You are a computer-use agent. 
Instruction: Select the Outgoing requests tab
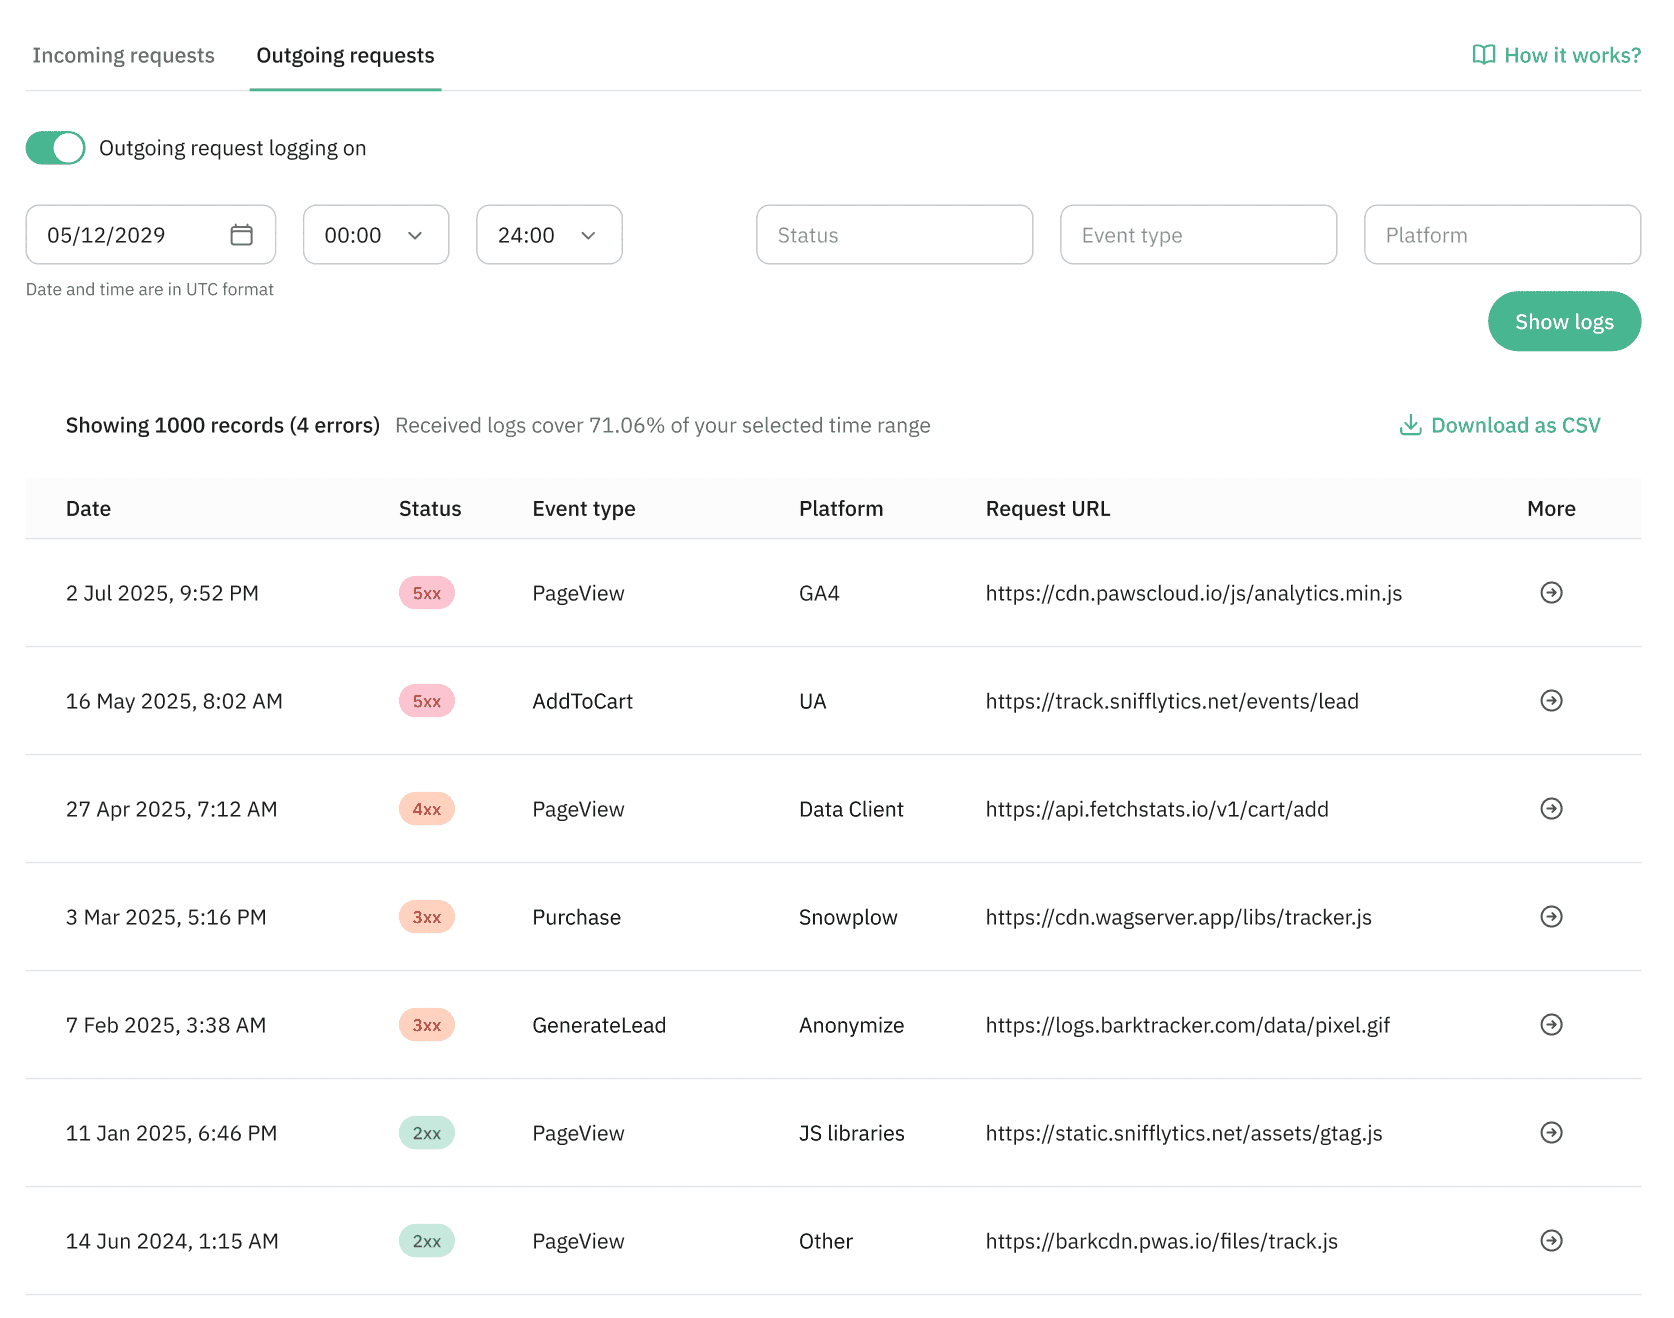pos(345,56)
